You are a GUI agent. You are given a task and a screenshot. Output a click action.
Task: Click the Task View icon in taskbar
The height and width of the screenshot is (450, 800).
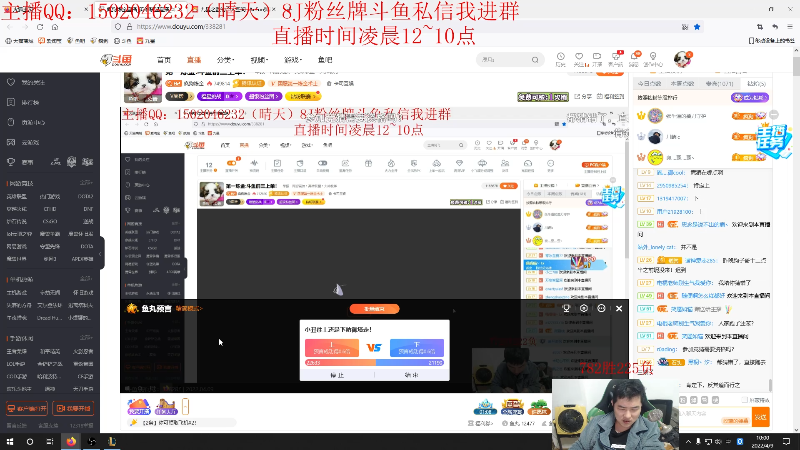[x=49, y=441]
